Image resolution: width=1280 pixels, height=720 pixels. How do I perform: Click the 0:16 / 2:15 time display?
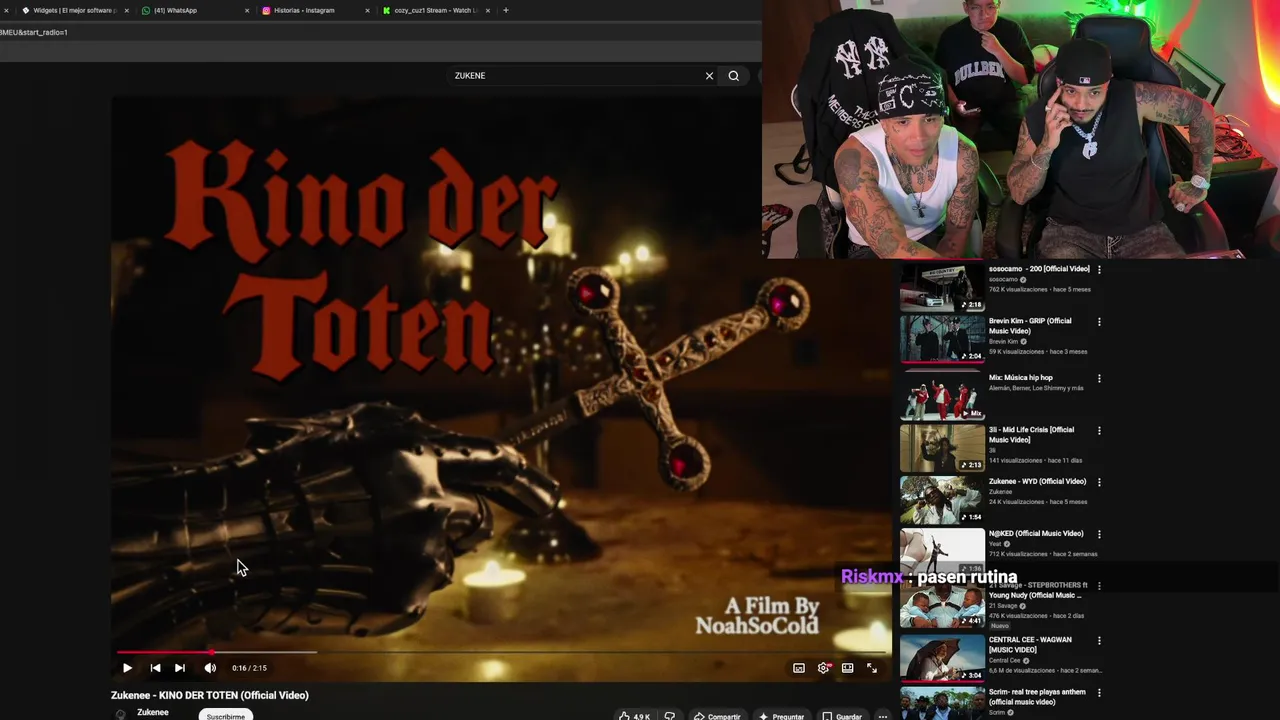click(249, 668)
